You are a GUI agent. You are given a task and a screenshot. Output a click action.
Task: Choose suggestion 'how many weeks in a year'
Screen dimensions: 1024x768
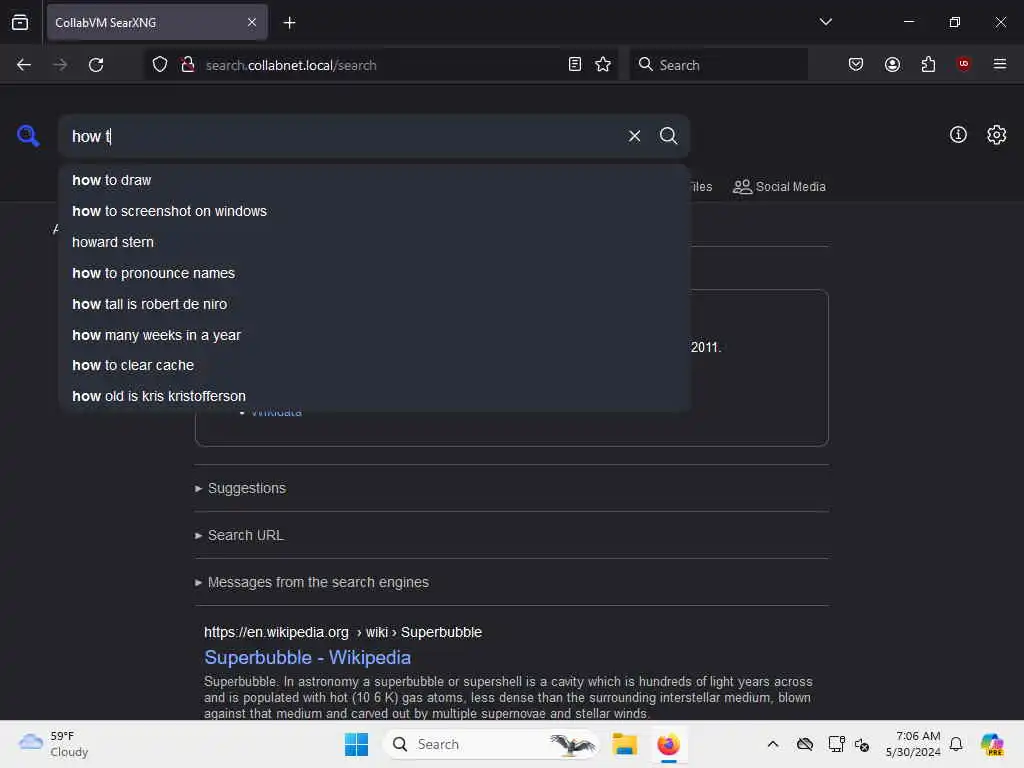click(x=374, y=335)
